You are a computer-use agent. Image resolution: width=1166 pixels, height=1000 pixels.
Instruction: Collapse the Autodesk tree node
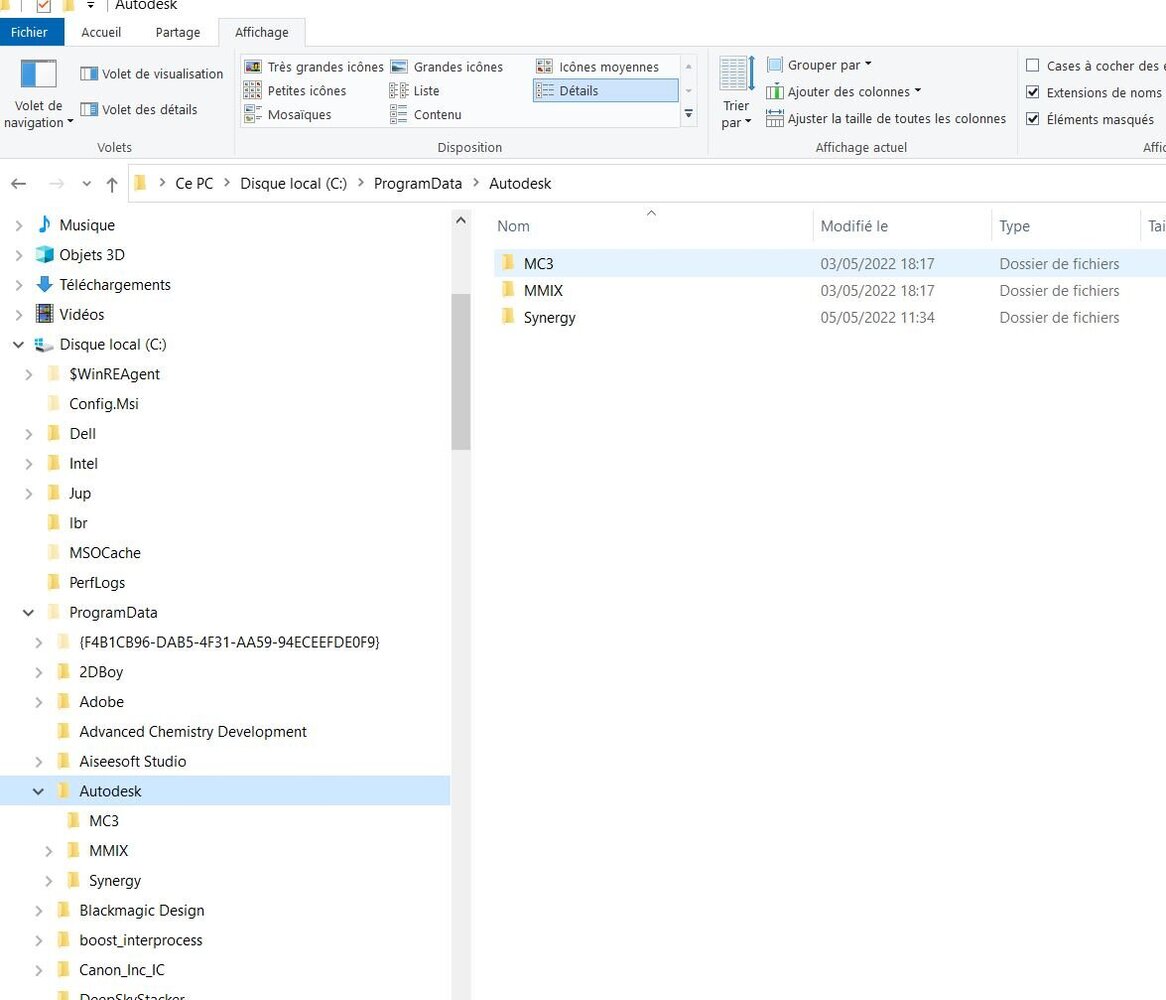click(38, 791)
